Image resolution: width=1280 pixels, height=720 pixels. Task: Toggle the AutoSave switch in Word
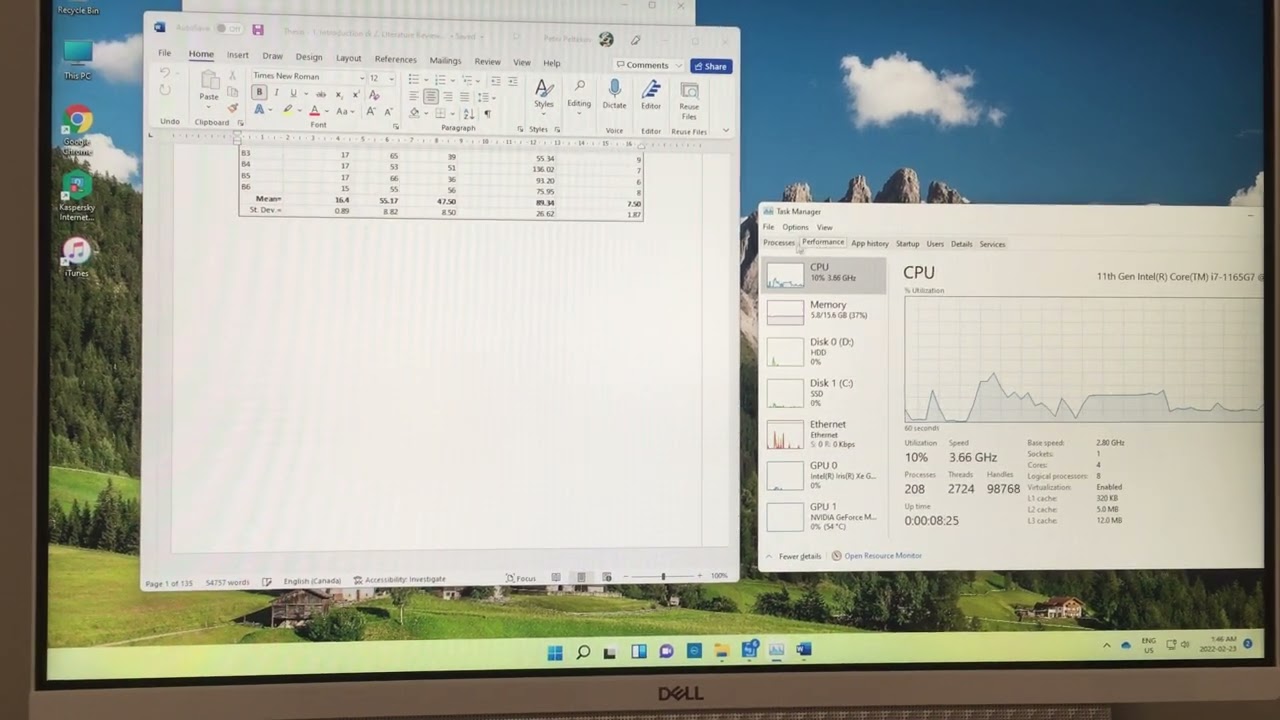pyautogui.click(x=229, y=29)
